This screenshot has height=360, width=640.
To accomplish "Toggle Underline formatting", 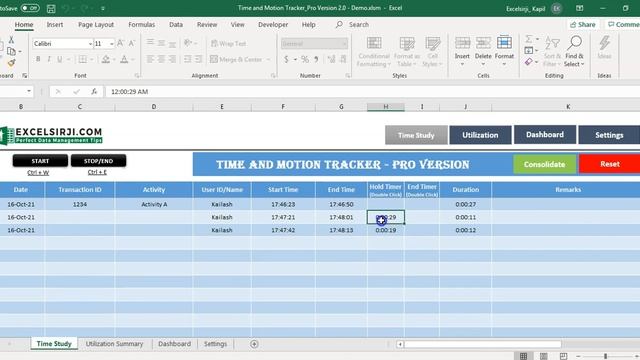I will tap(60, 59).
